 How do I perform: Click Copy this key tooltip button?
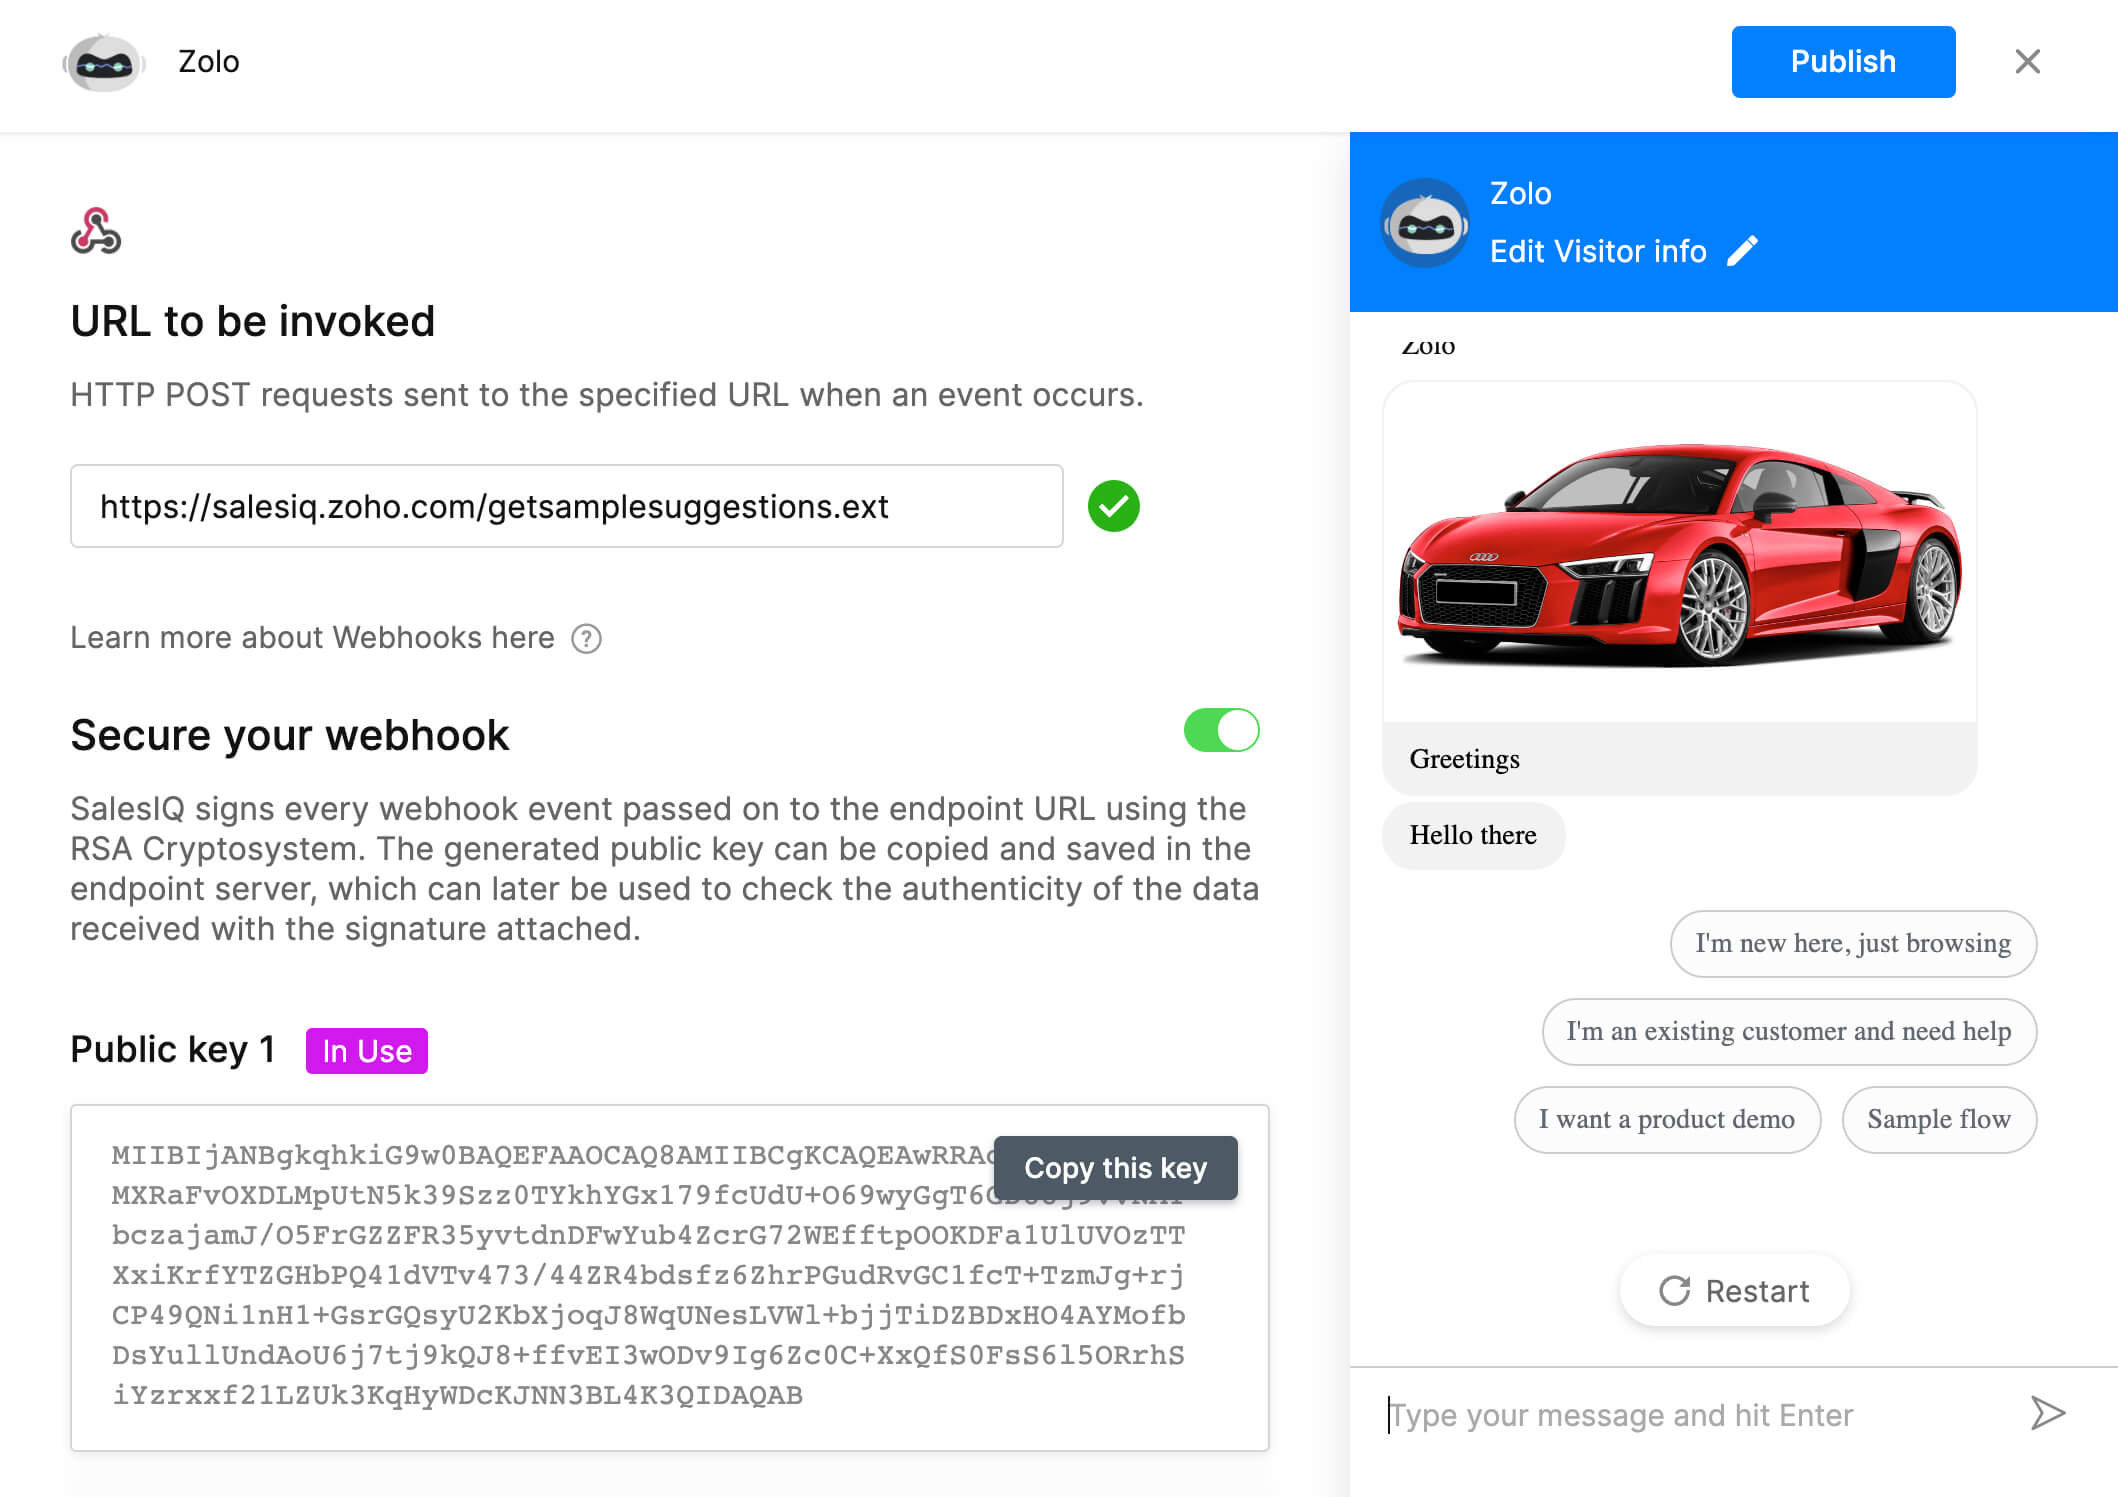(x=1117, y=1168)
